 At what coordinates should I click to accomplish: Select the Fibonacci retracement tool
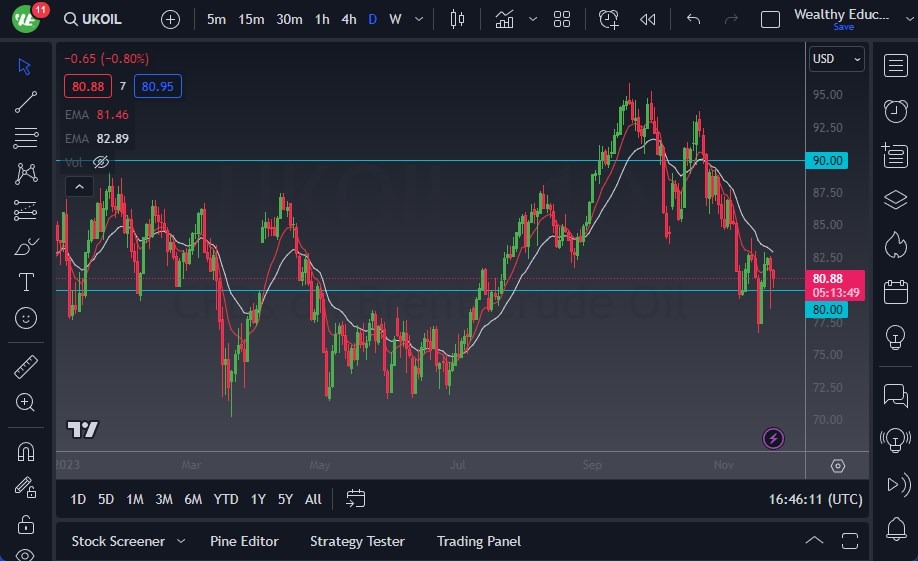coord(25,138)
